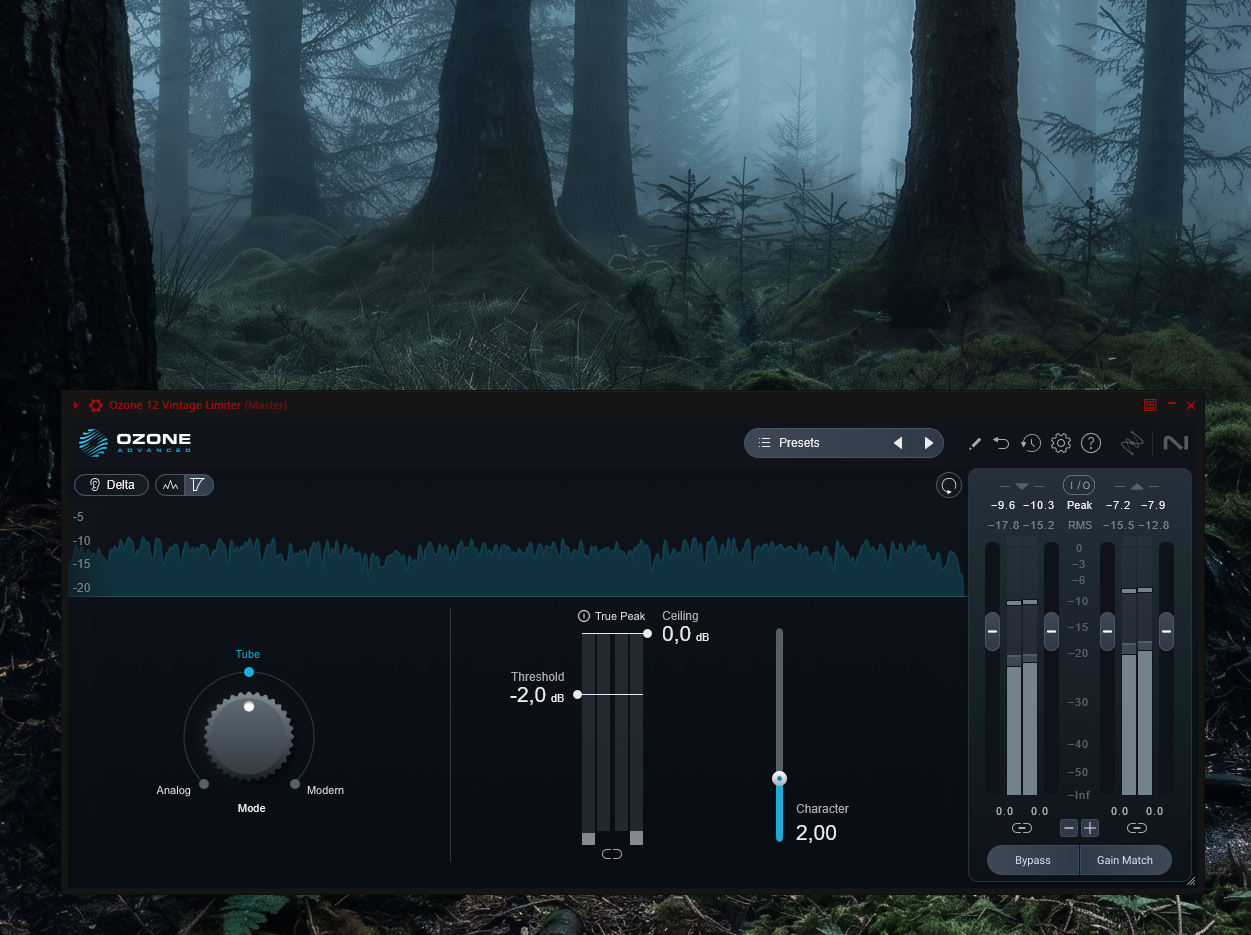Open the help question mark icon
The image size is (1251, 935).
click(1091, 443)
